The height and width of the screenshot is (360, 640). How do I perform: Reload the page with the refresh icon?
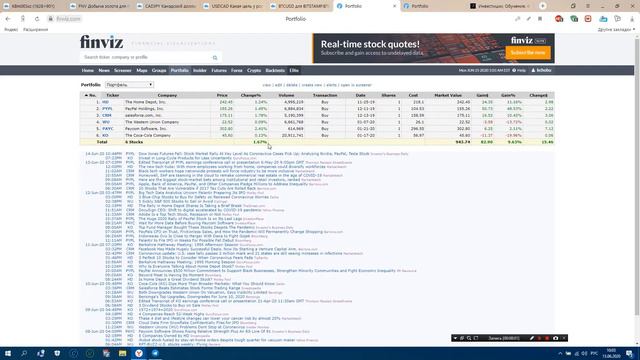coord(37,19)
